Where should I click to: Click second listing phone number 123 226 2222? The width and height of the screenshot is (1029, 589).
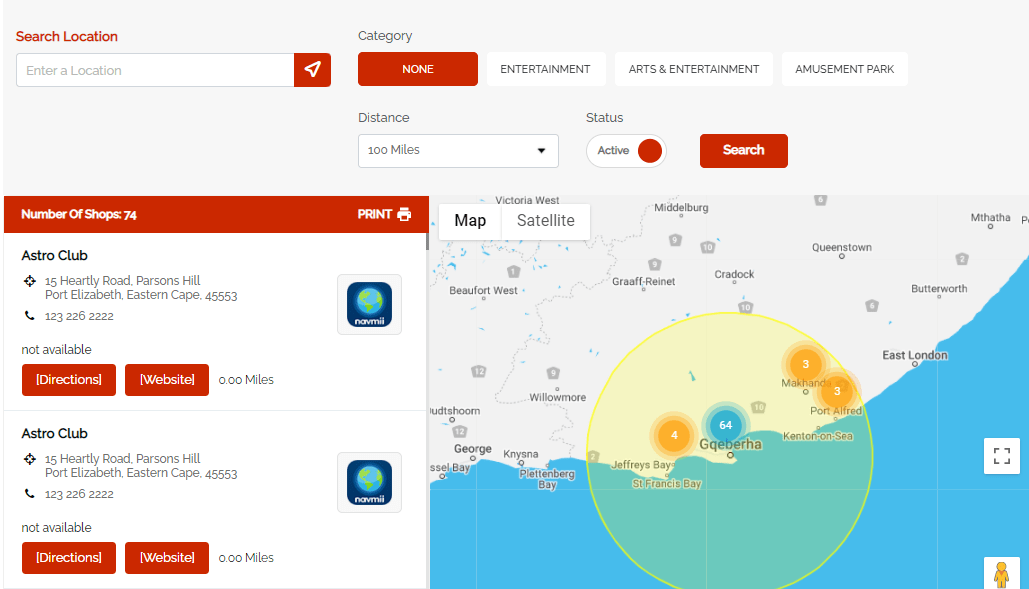(79, 494)
